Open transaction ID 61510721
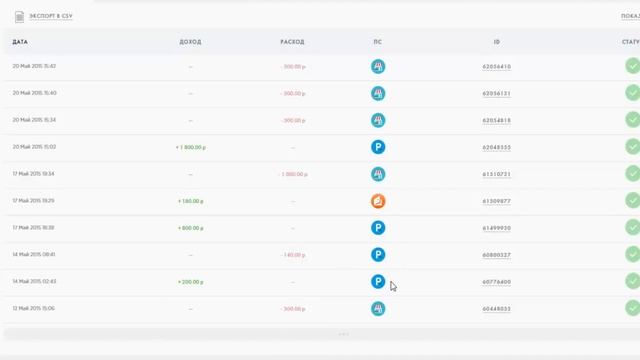 click(496, 174)
